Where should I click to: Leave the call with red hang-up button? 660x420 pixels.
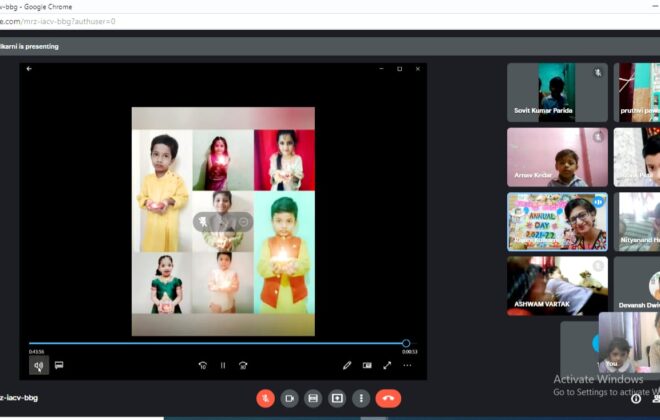point(389,398)
